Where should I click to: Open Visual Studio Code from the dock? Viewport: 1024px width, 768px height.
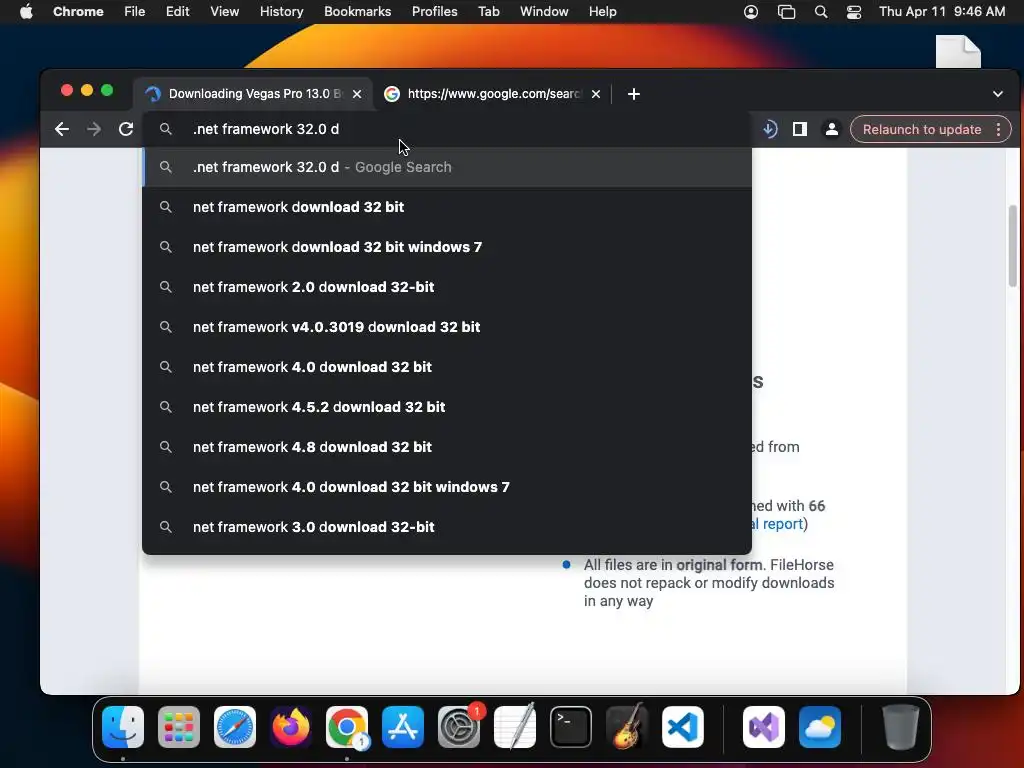682,727
